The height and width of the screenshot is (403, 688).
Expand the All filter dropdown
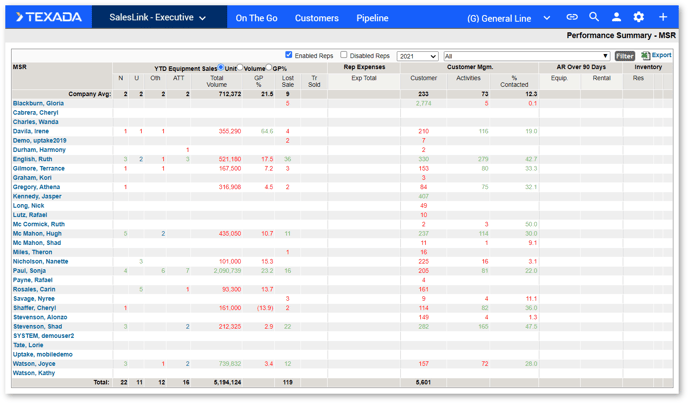tap(526, 56)
